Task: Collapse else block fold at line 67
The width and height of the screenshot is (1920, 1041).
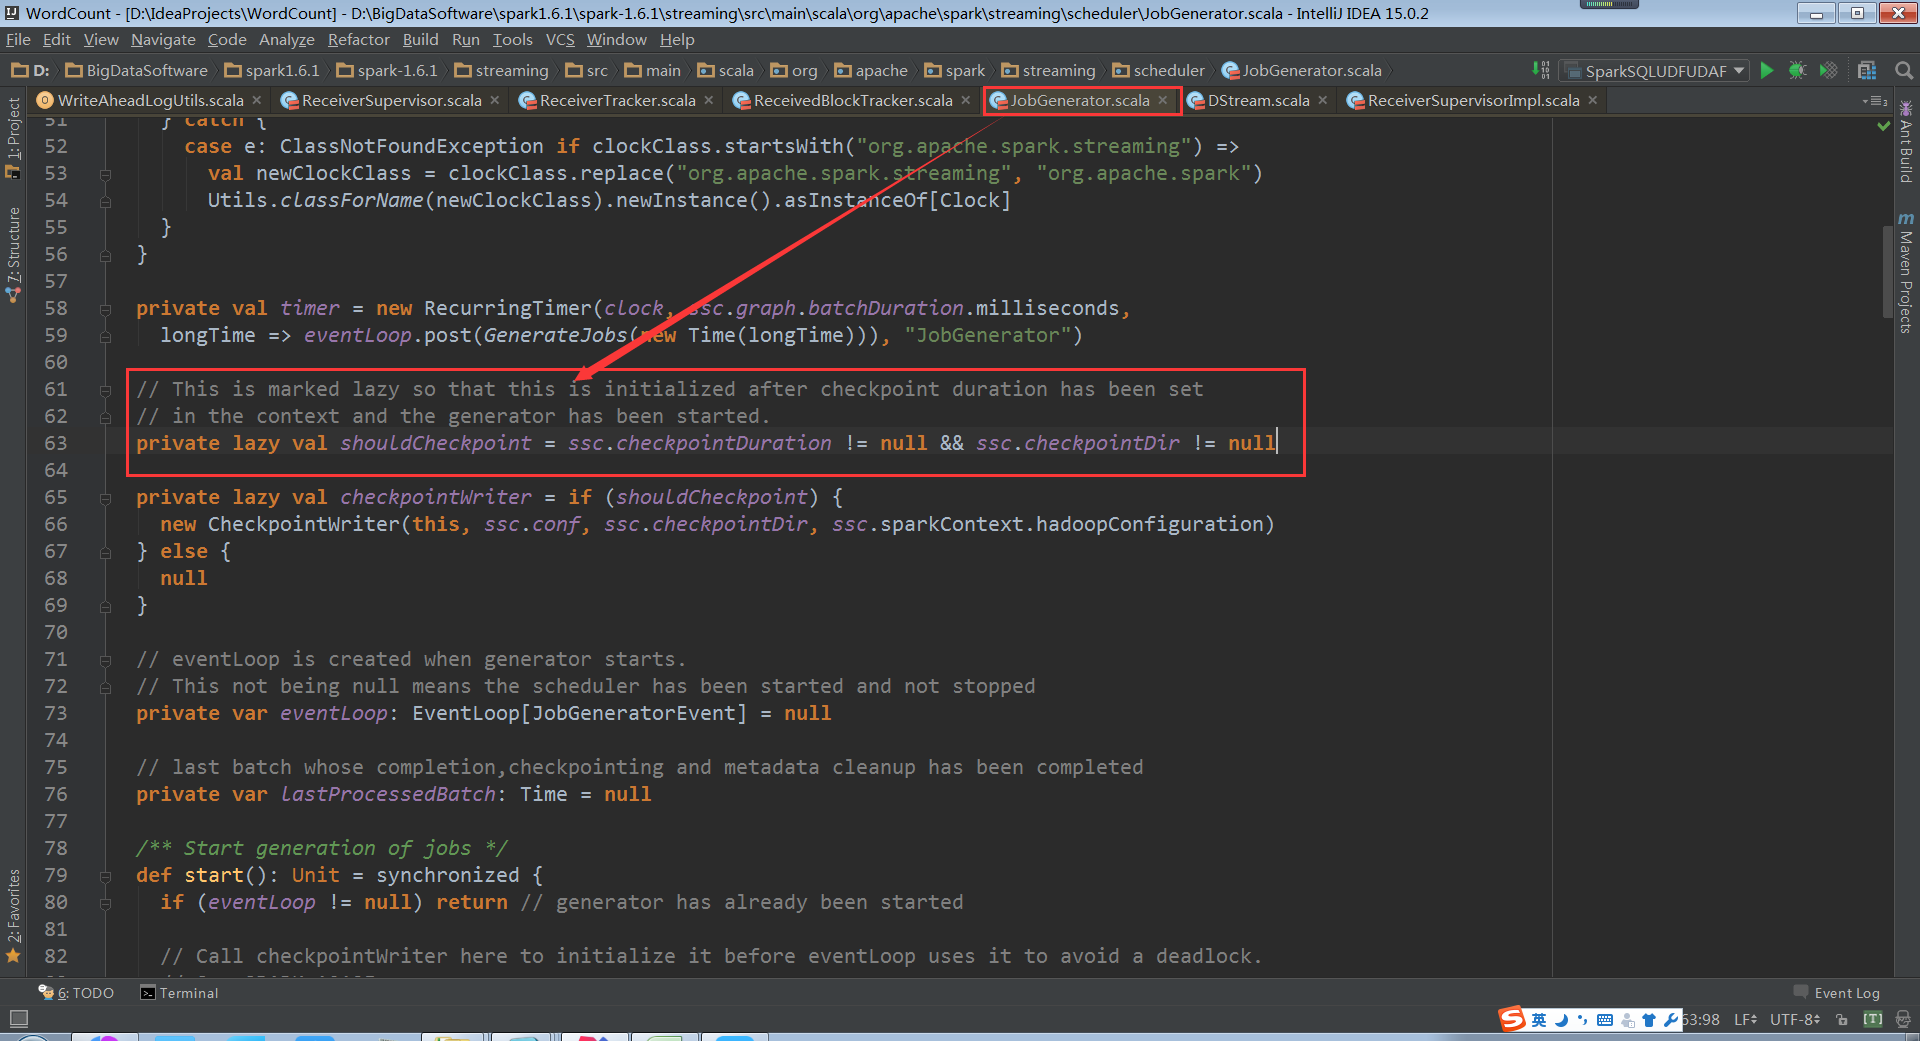Action: (x=105, y=552)
